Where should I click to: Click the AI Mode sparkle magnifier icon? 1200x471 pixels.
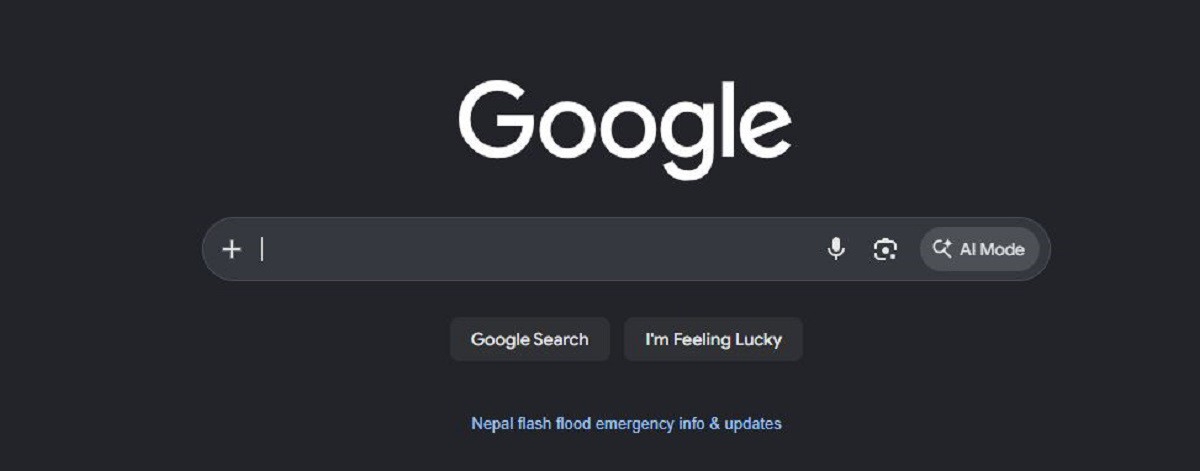(941, 249)
